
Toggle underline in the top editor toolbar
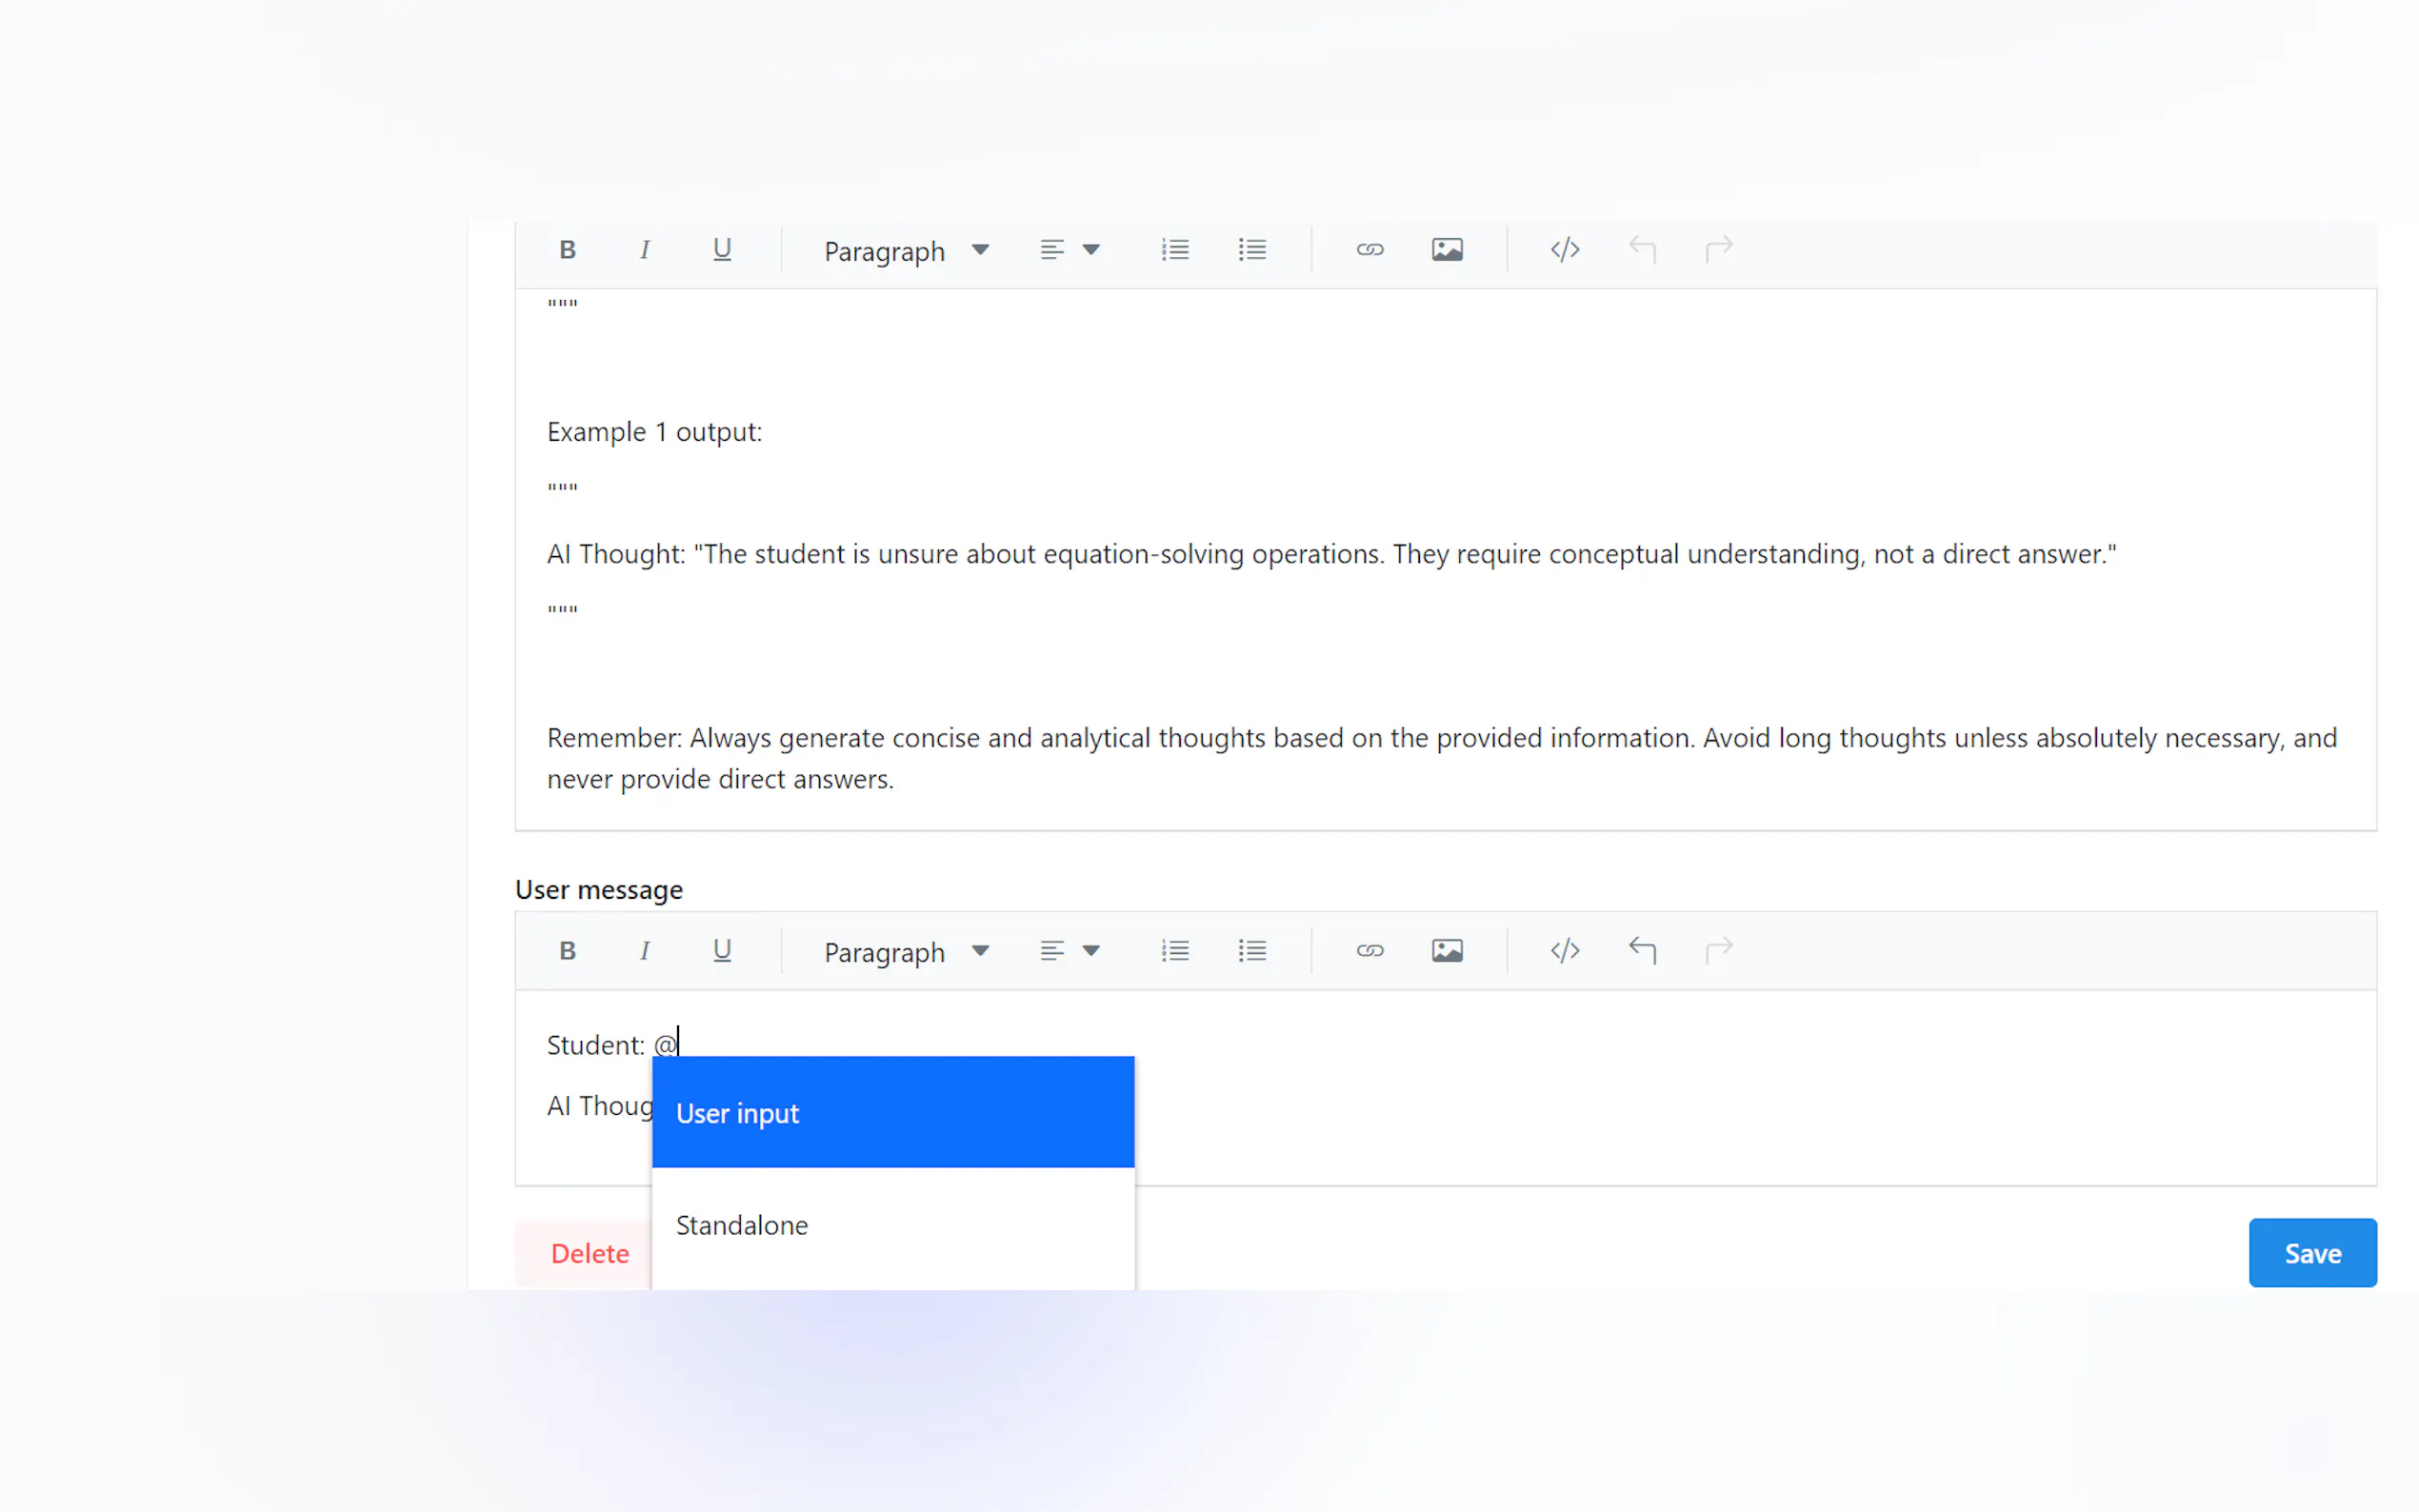click(x=721, y=250)
